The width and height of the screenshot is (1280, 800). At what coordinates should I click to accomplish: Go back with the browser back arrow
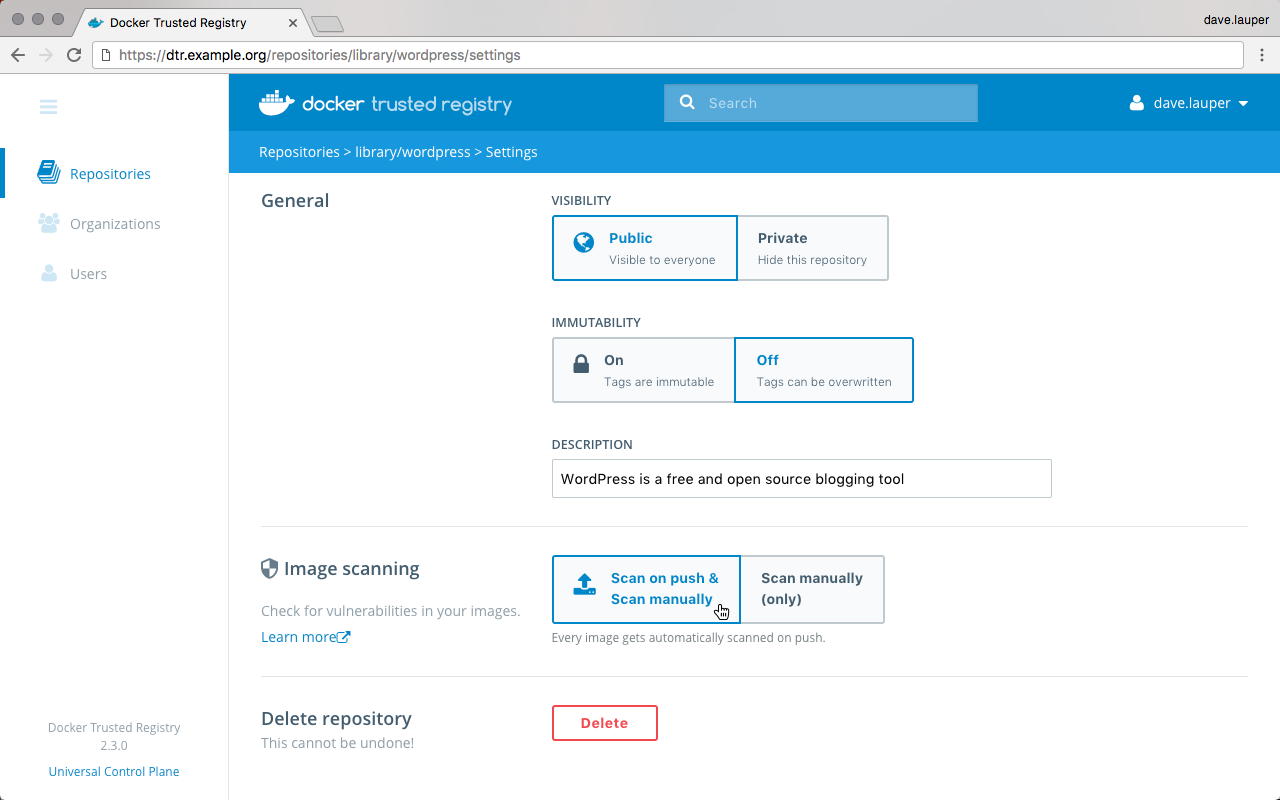tap(18, 55)
